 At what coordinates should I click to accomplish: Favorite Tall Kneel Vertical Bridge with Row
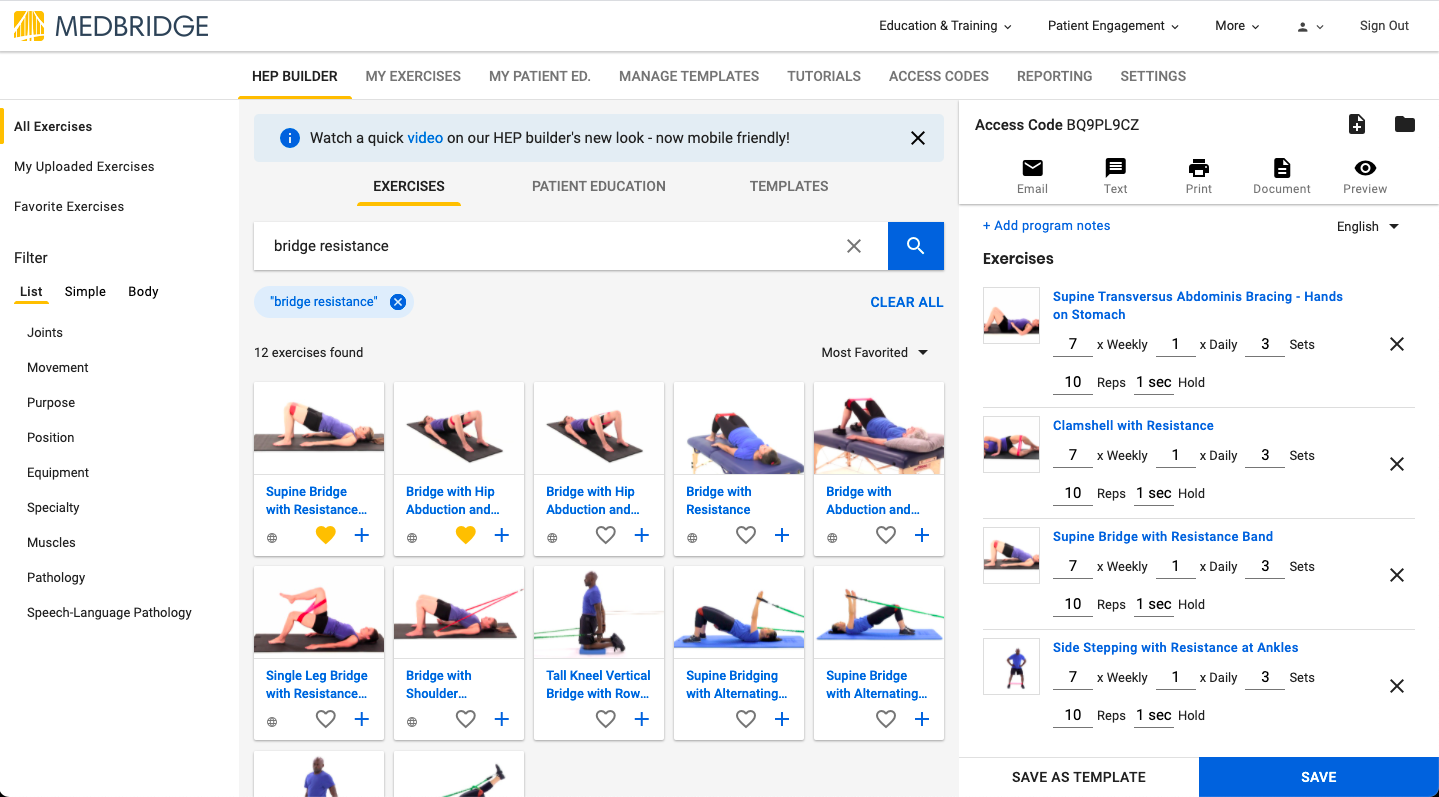point(605,719)
